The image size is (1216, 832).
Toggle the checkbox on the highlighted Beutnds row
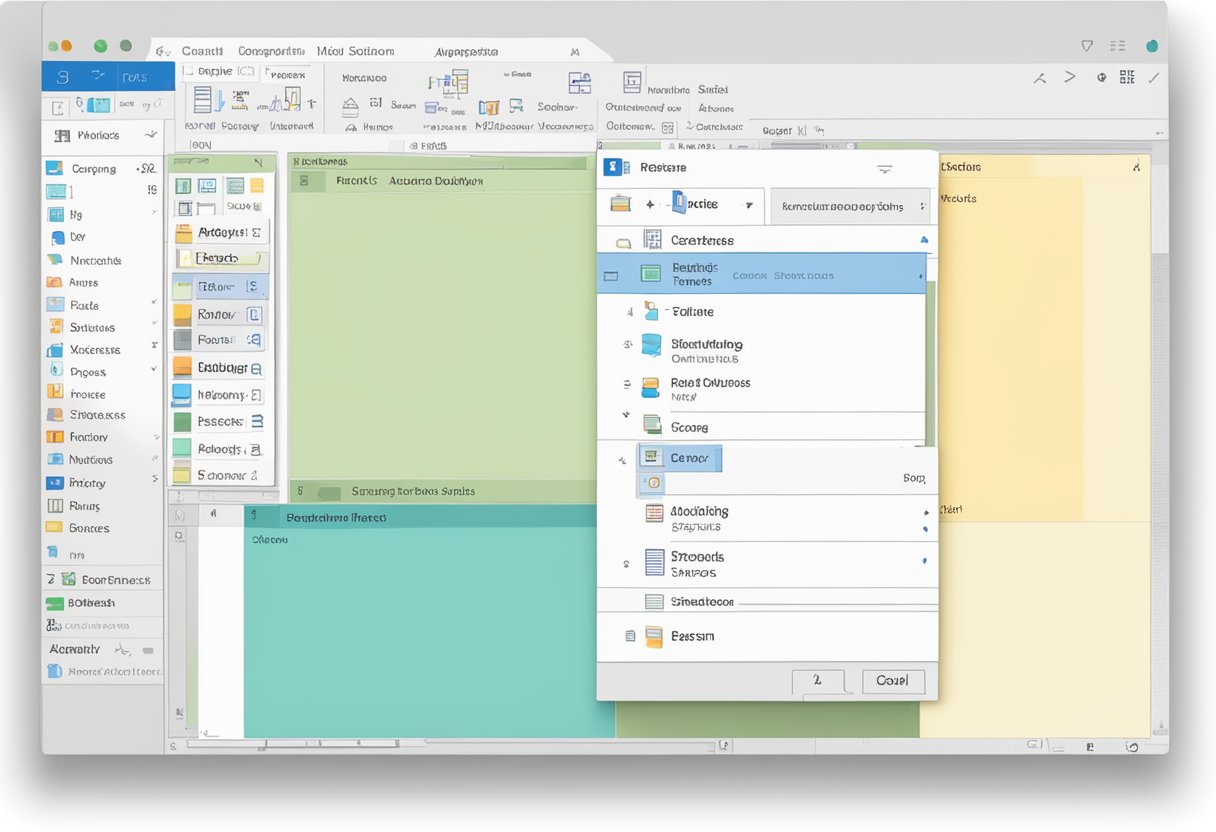611,275
